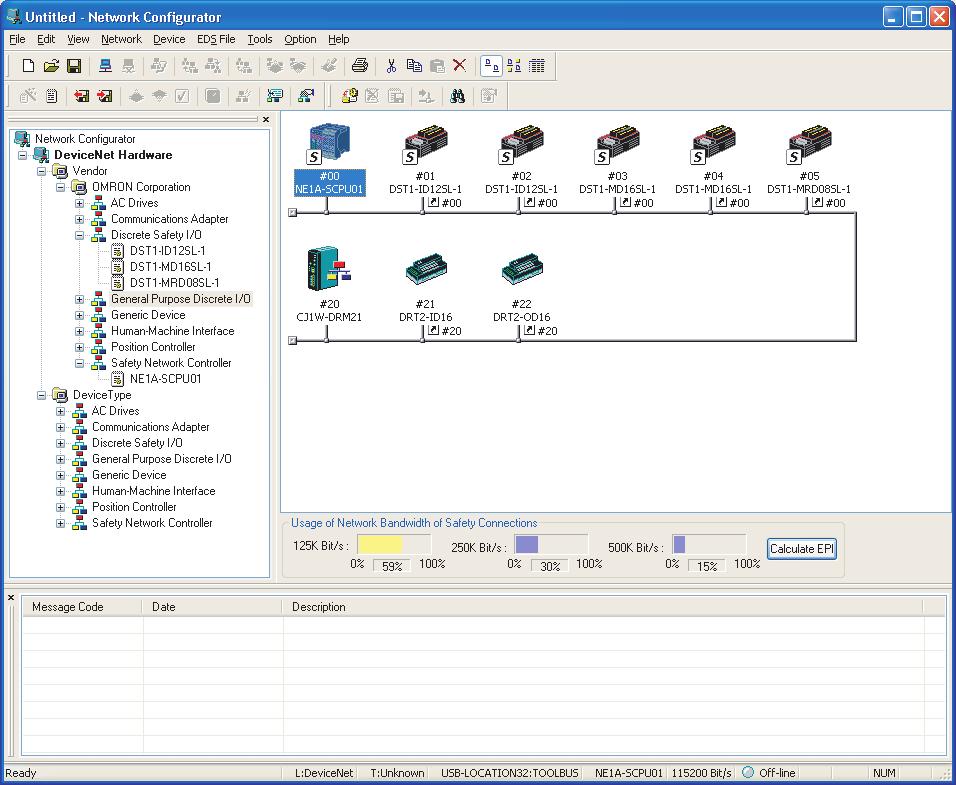The width and height of the screenshot is (956, 785).
Task: Close the hardware tree panel
Action: click(x=266, y=119)
